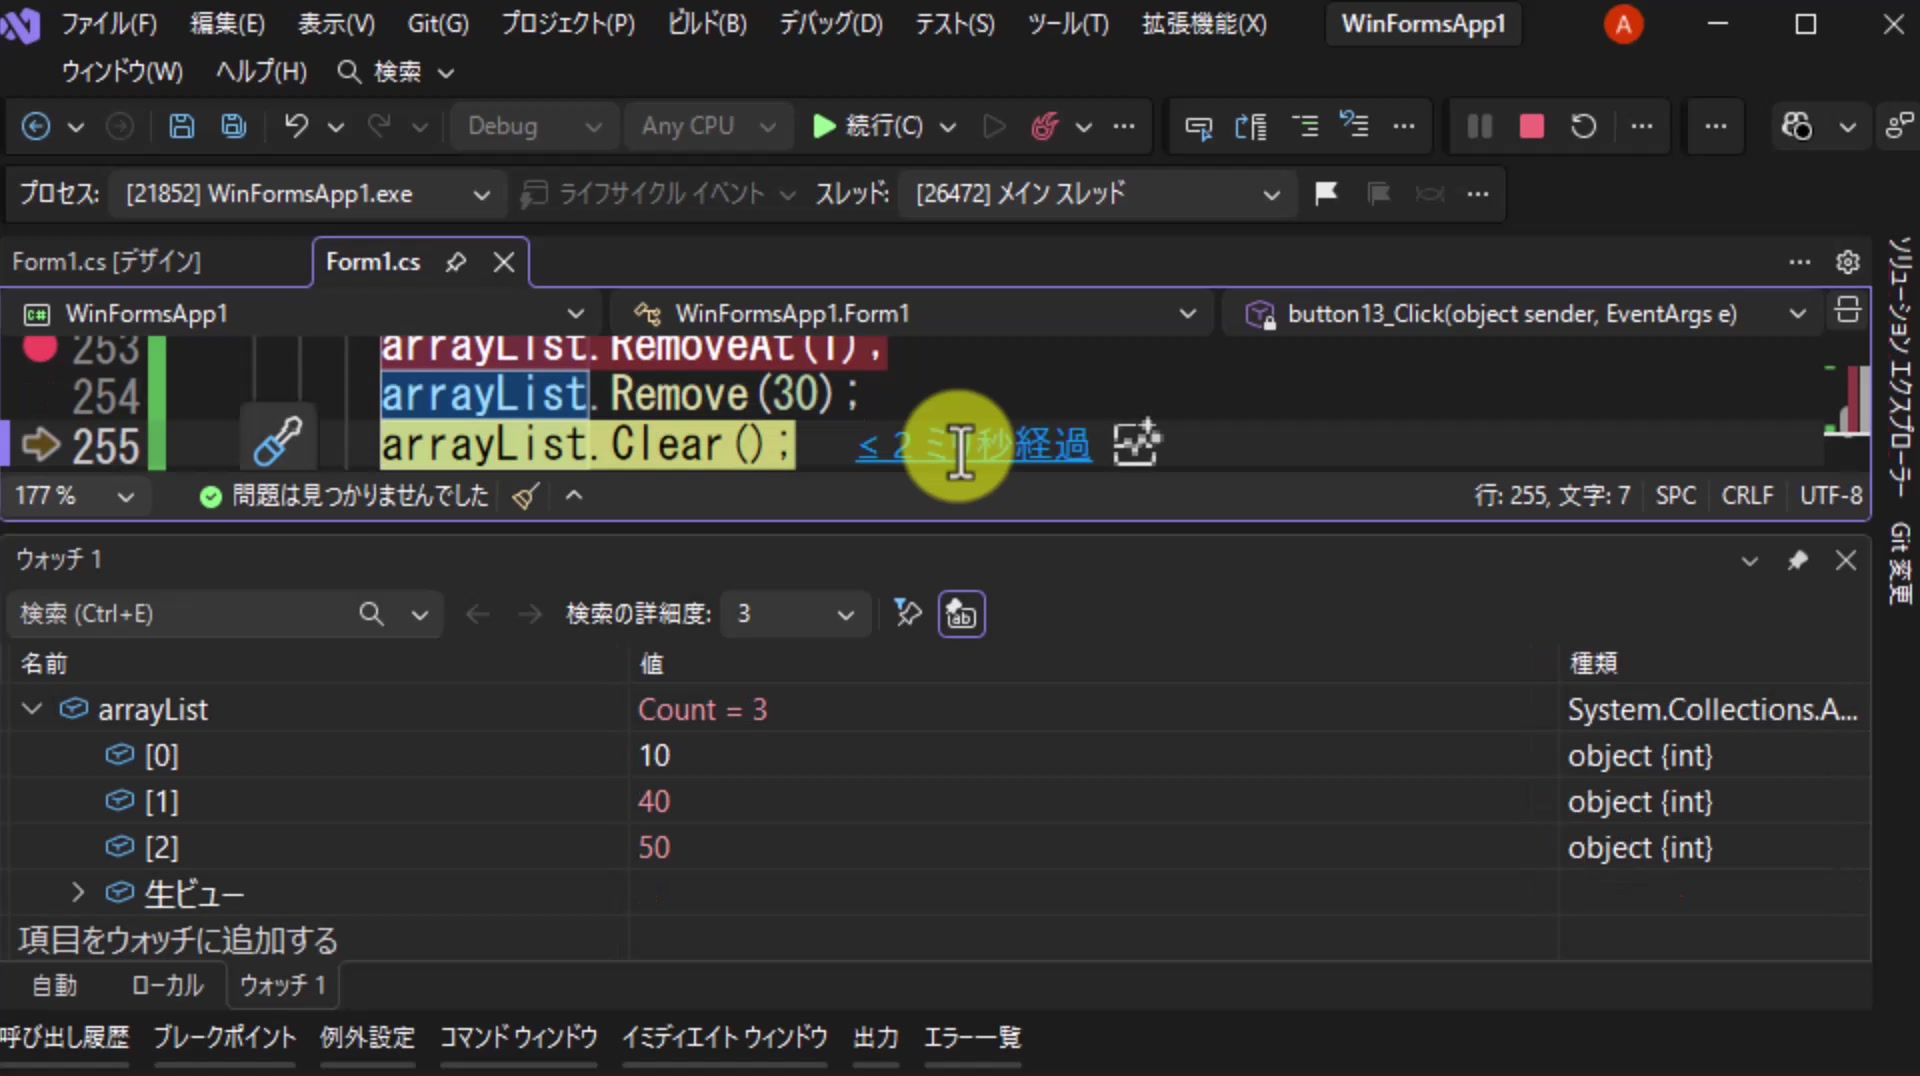Open the Watch window options chevron

(1749, 560)
